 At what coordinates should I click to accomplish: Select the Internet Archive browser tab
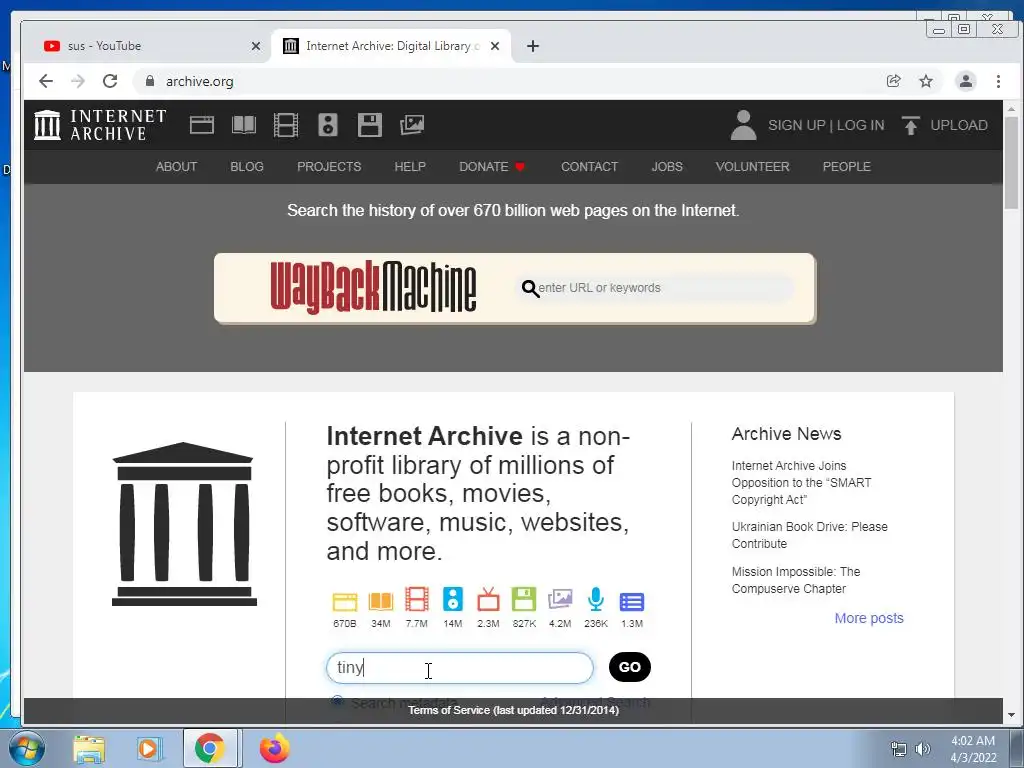click(392, 46)
